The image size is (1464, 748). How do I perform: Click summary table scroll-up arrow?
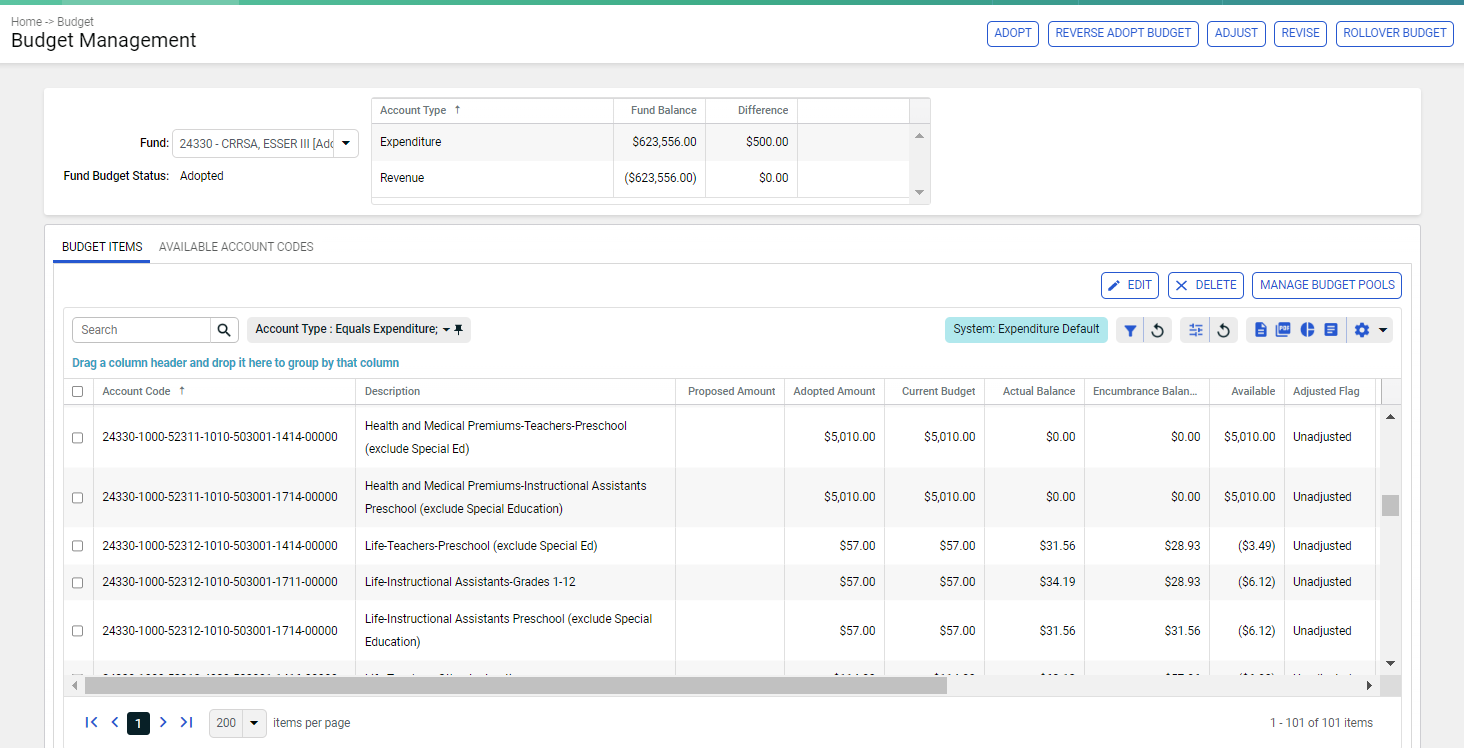tap(920, 135)
